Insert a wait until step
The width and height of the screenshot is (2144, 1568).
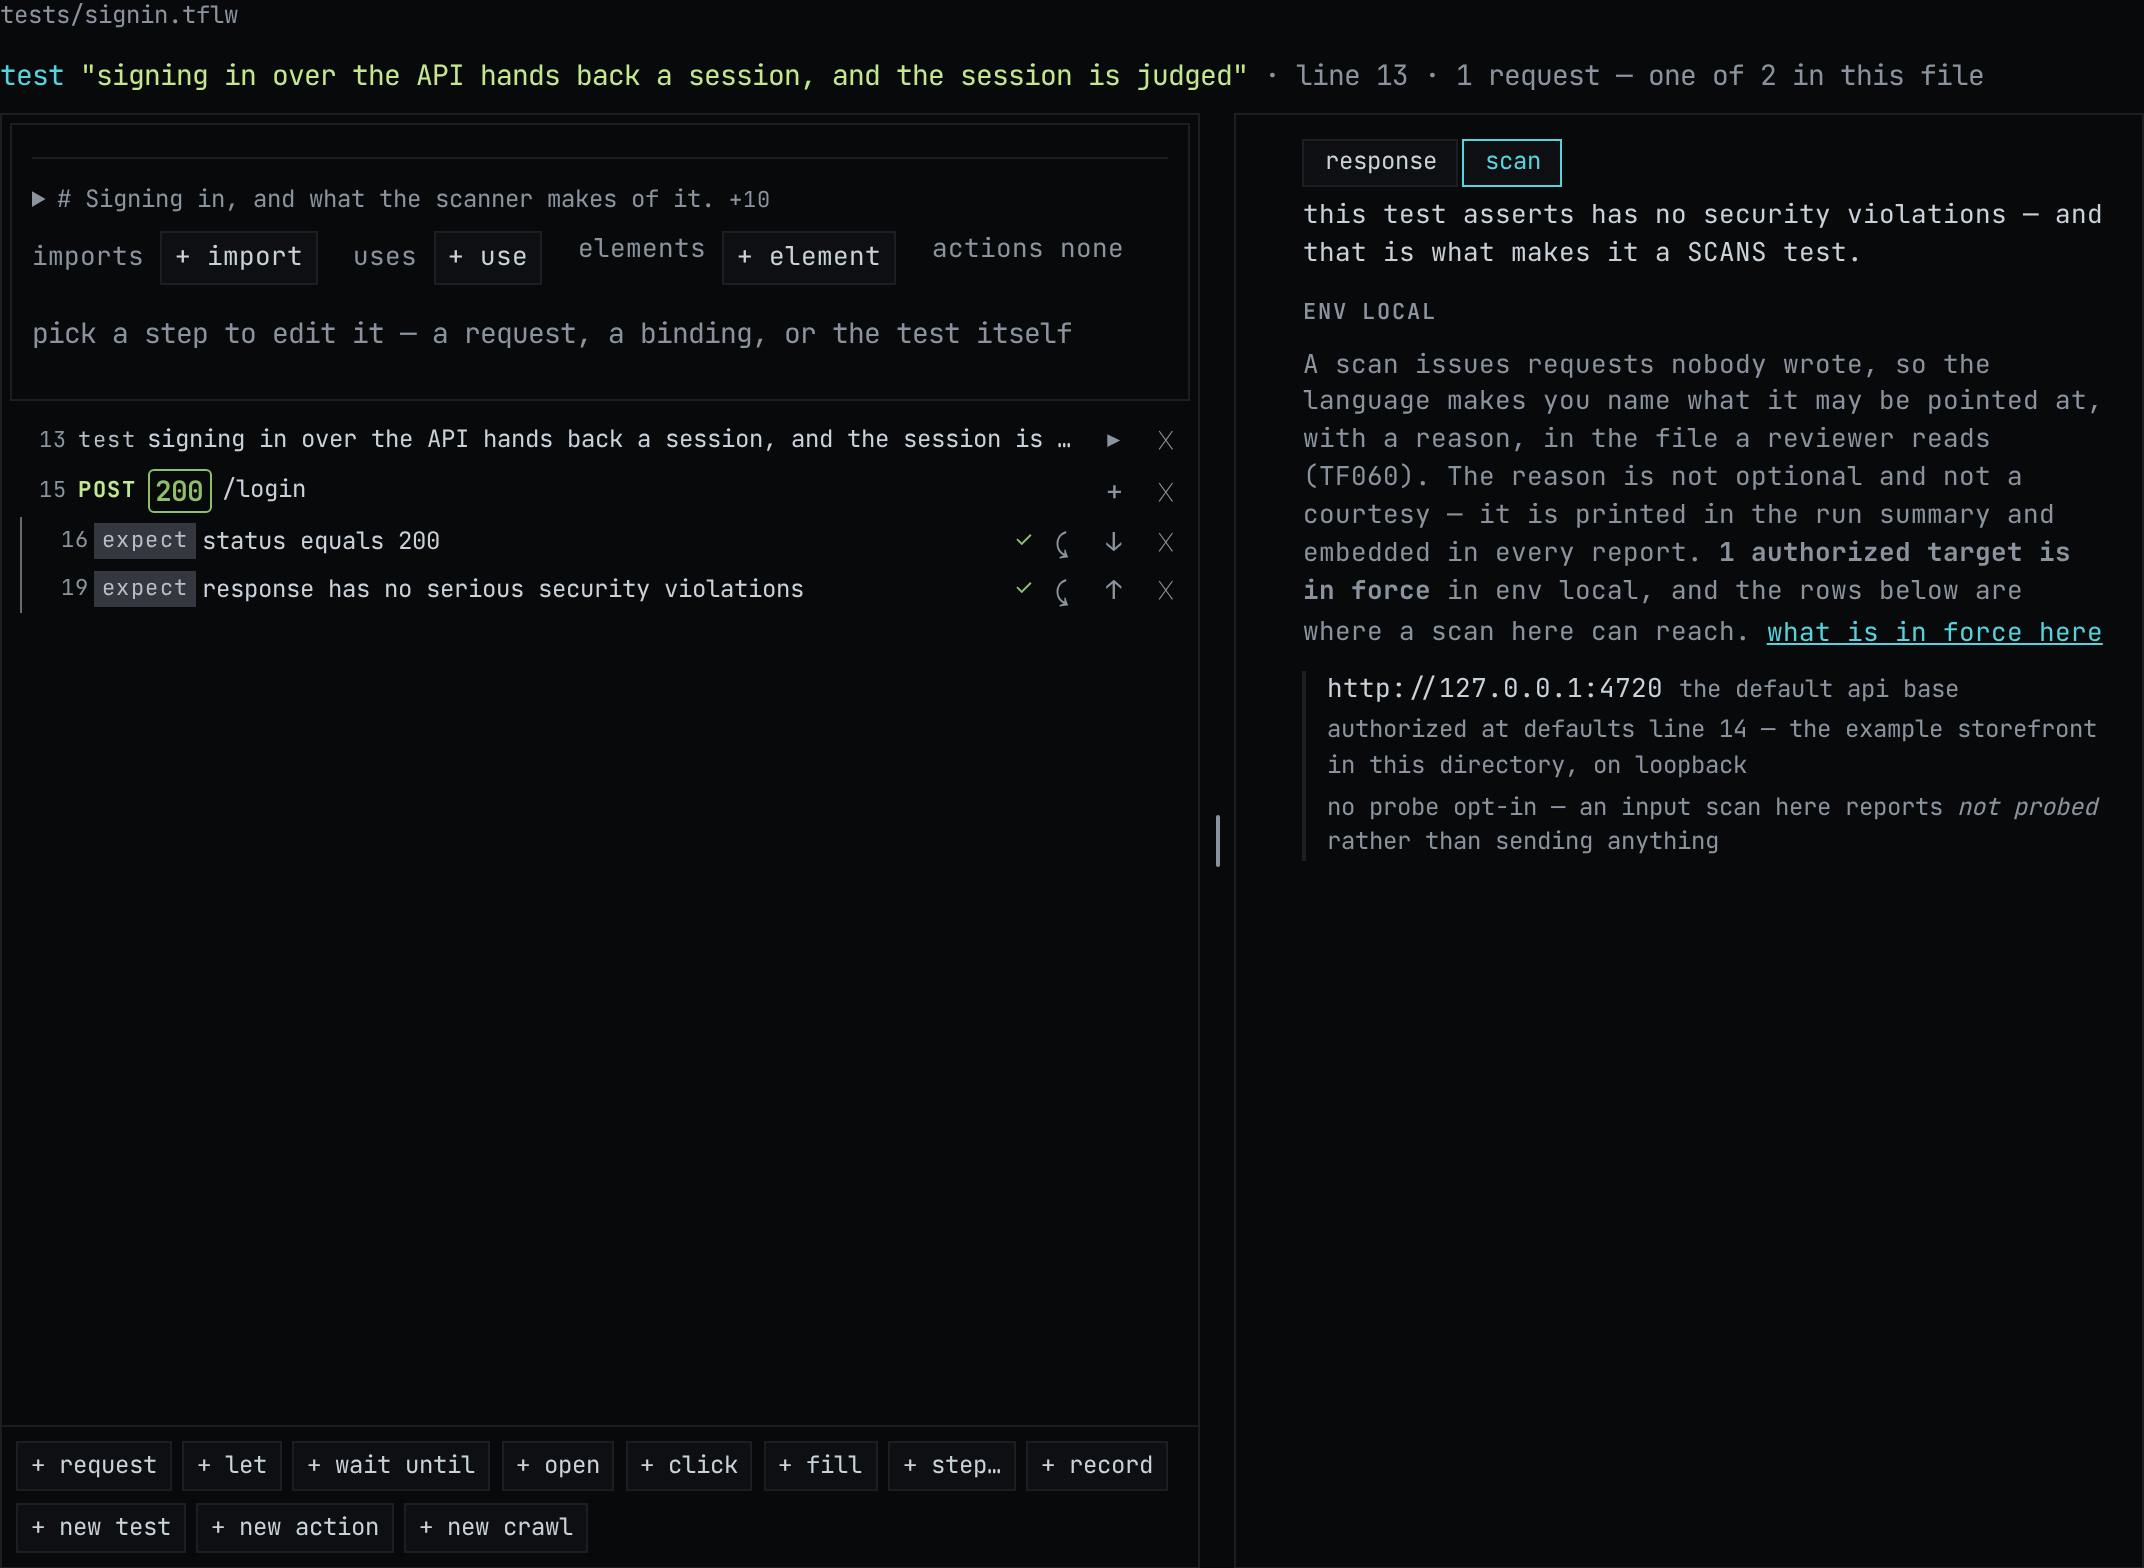(x=391, y=1466)
